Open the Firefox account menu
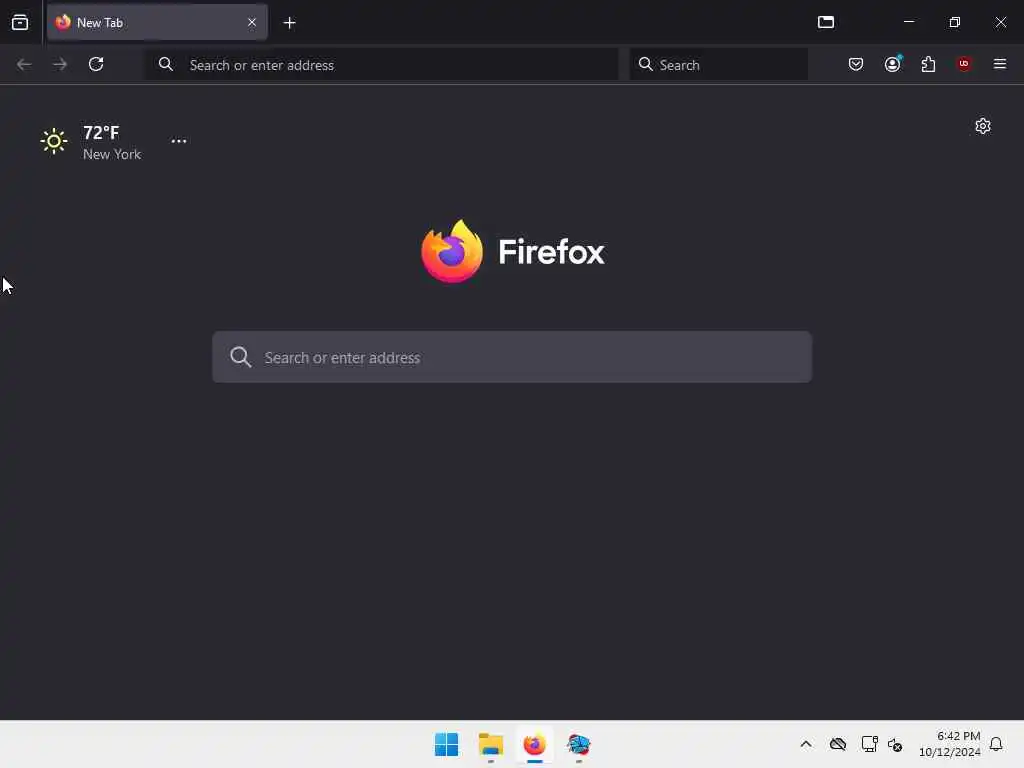Viewport: 1024px width, 768px height. (x=893, y=64)
